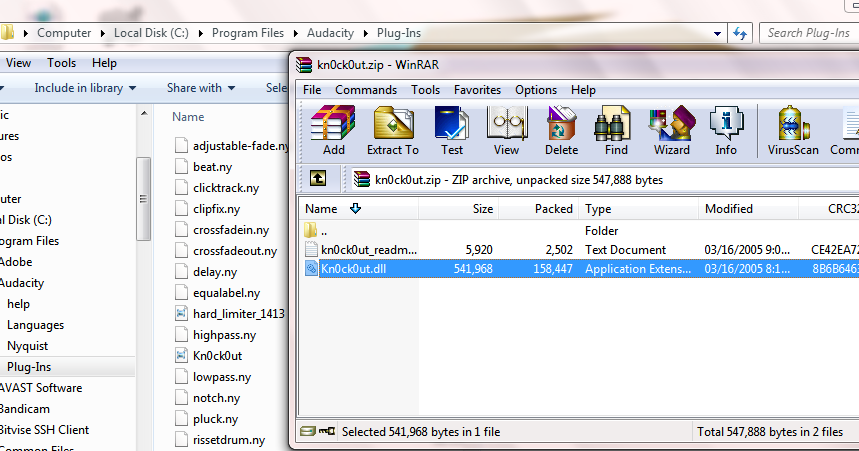Open WinRAR File menu

click(312, 90)
